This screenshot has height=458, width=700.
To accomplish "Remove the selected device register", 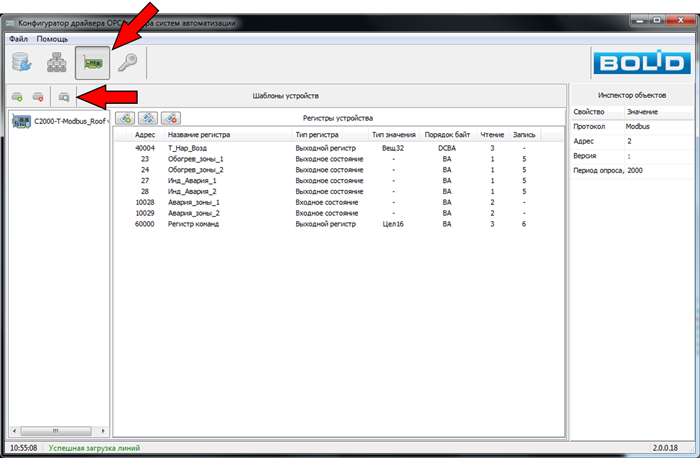I will click(x=170, y=118).
